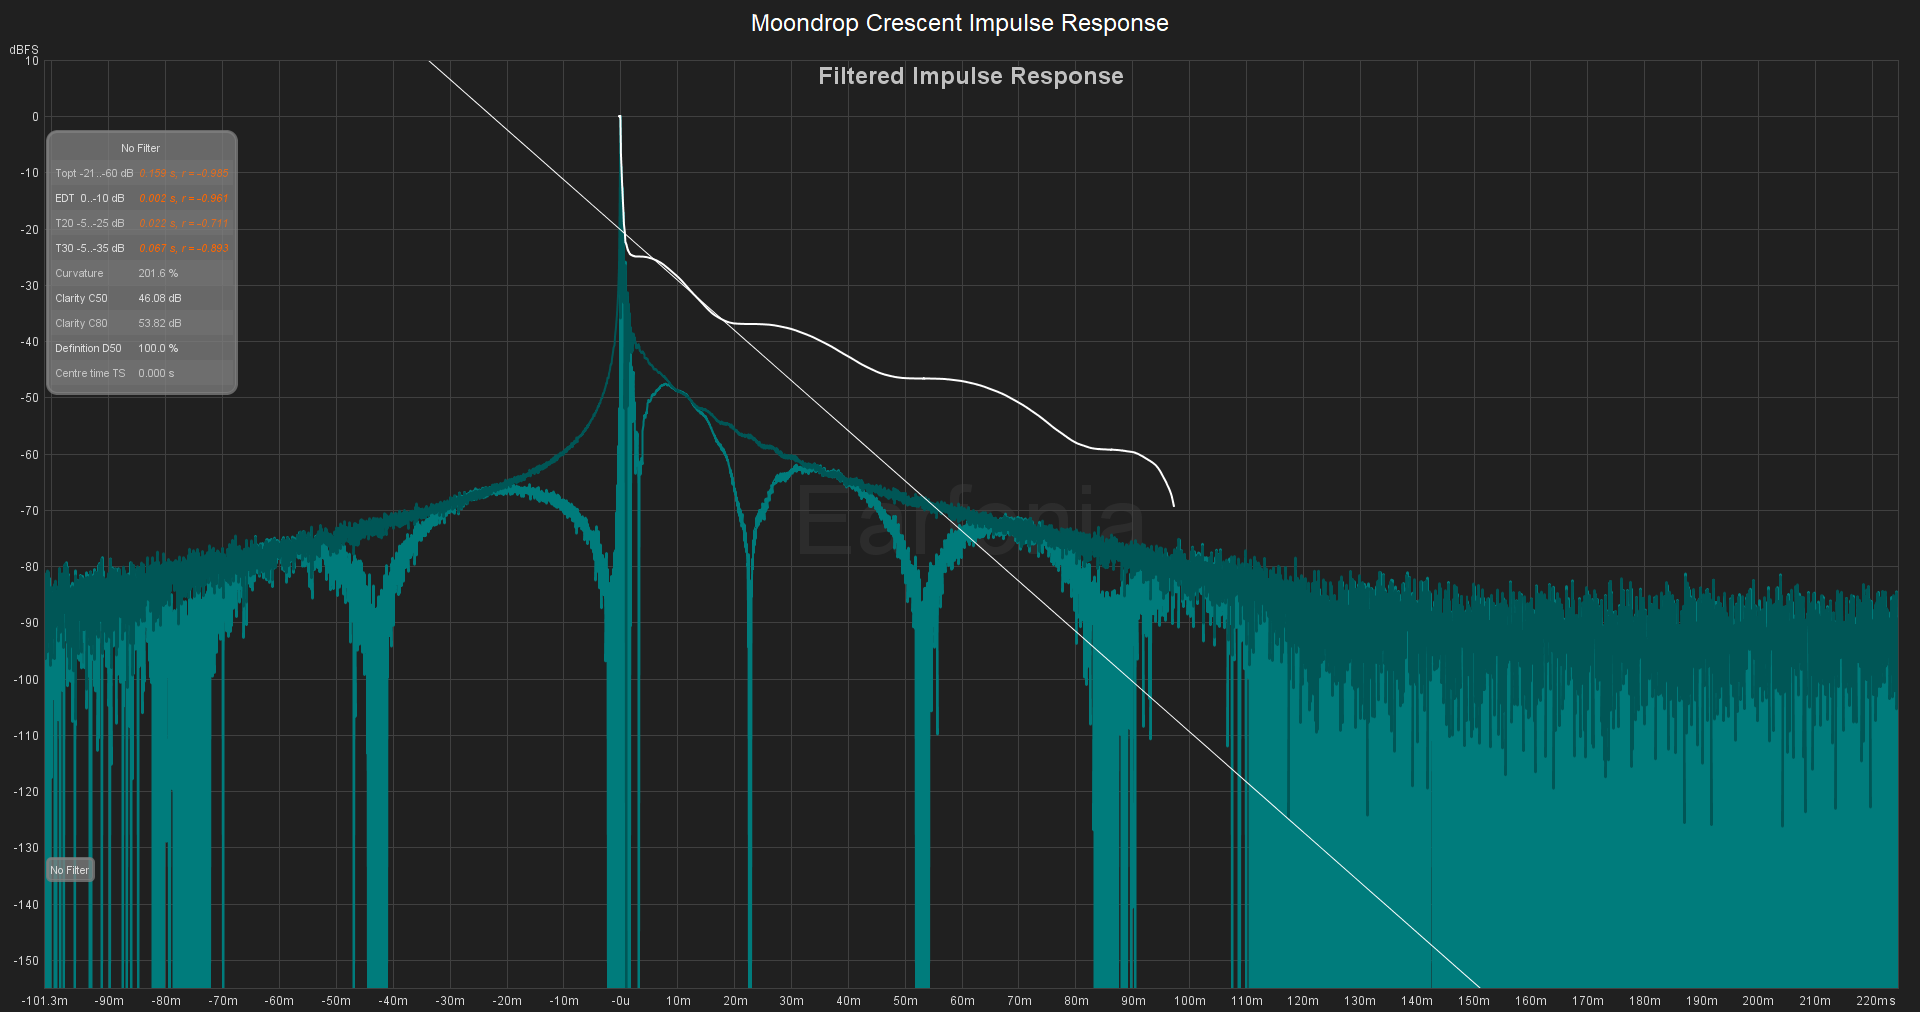Click the 220ms label on time axis
The height and width of the screenshot is (1012, 1920).
tap(1876, 1000)
